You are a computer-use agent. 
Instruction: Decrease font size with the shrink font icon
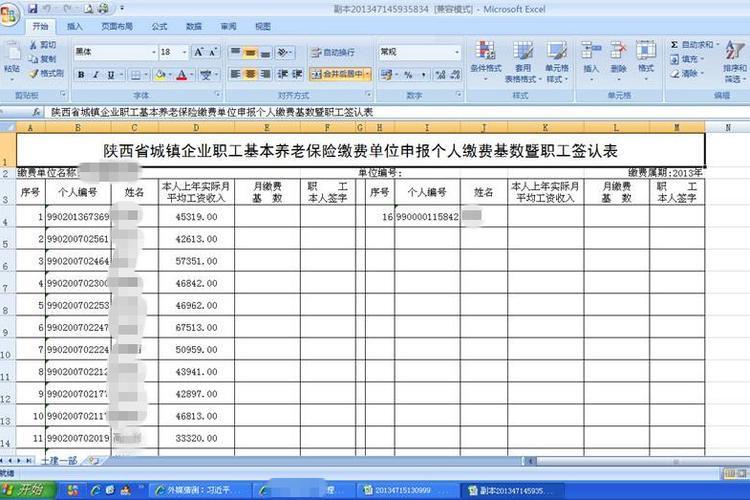(212, 52)
